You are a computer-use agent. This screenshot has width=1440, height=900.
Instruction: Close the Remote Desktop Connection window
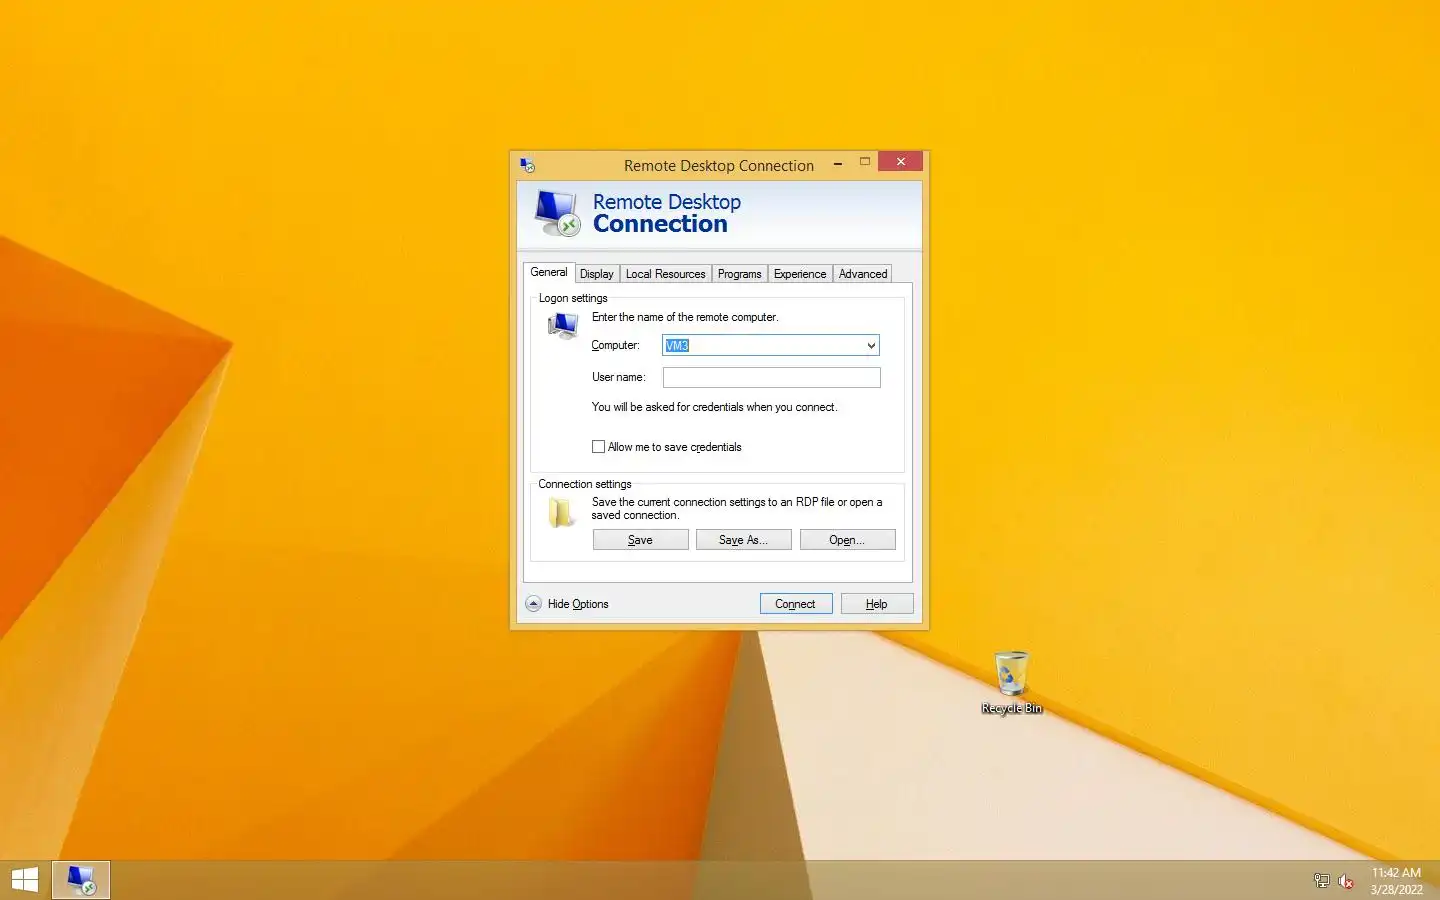pos(900,162)
